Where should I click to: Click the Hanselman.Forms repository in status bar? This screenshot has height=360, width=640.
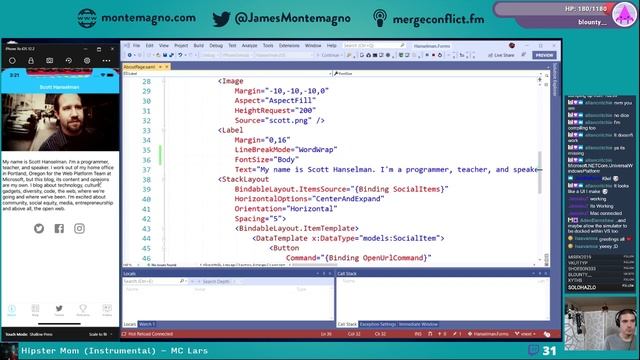tap(489, 334)
